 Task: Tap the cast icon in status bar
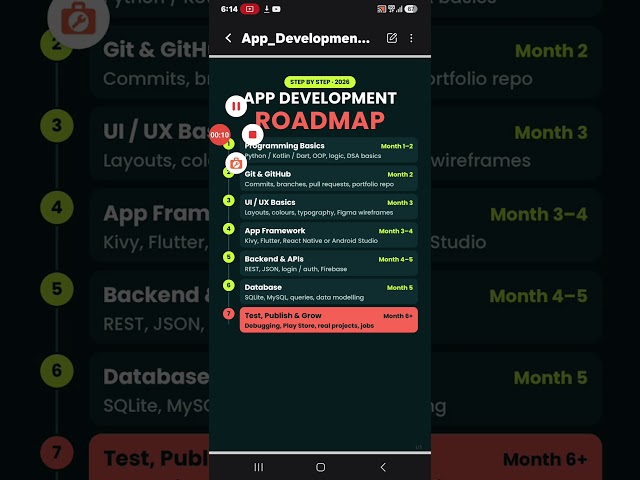click(381, 9)
